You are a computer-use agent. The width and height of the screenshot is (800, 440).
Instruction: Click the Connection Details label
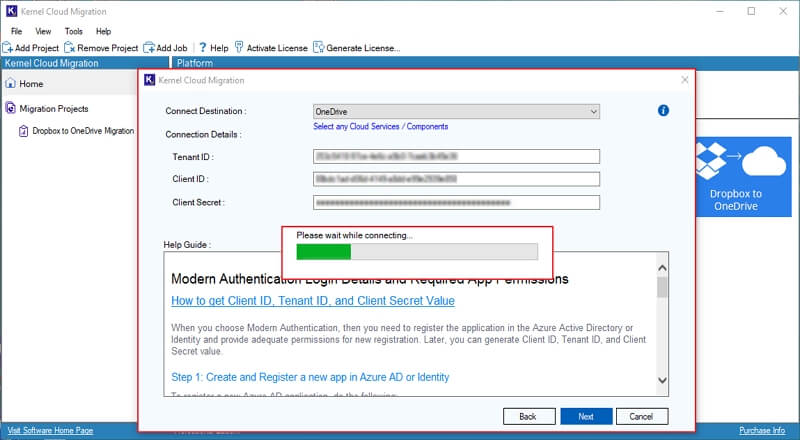tap(204, 135)
